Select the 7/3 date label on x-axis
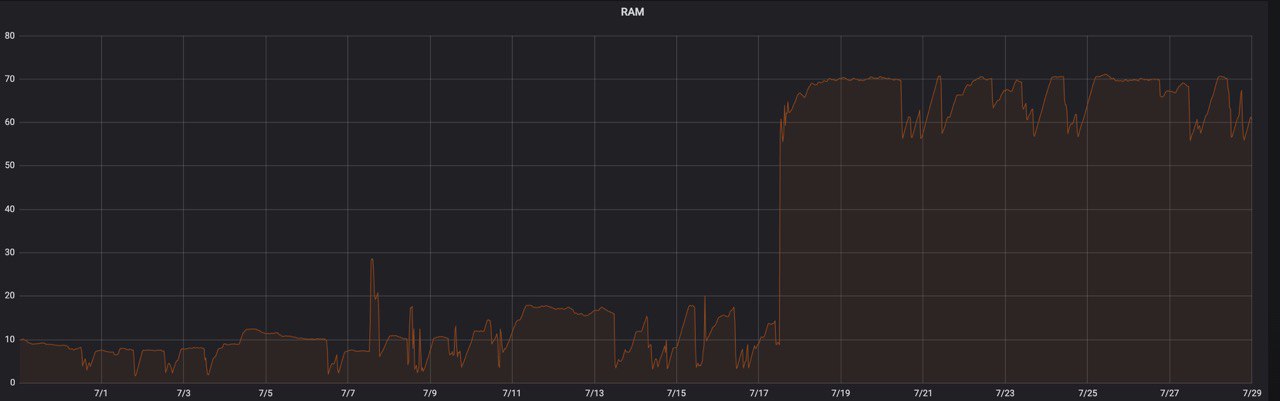The width and height of the screenshot is (1280, 401). (x=183, y=394)
